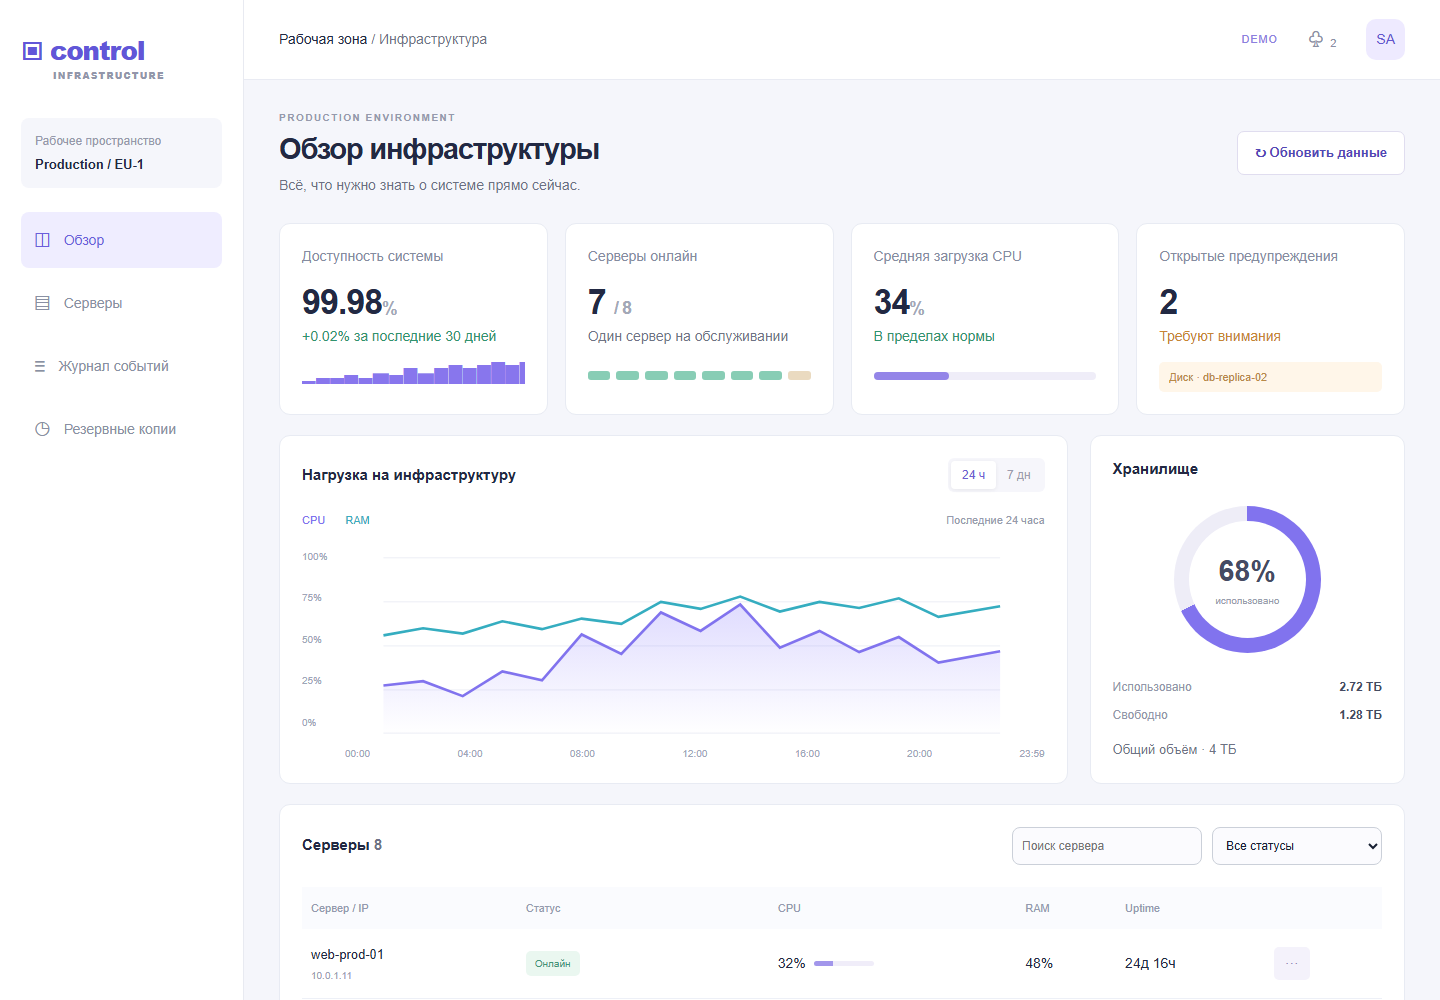Click the Uptime column header
Viewport: 1440px width, 1000px height.
(x=1142, y=908)
